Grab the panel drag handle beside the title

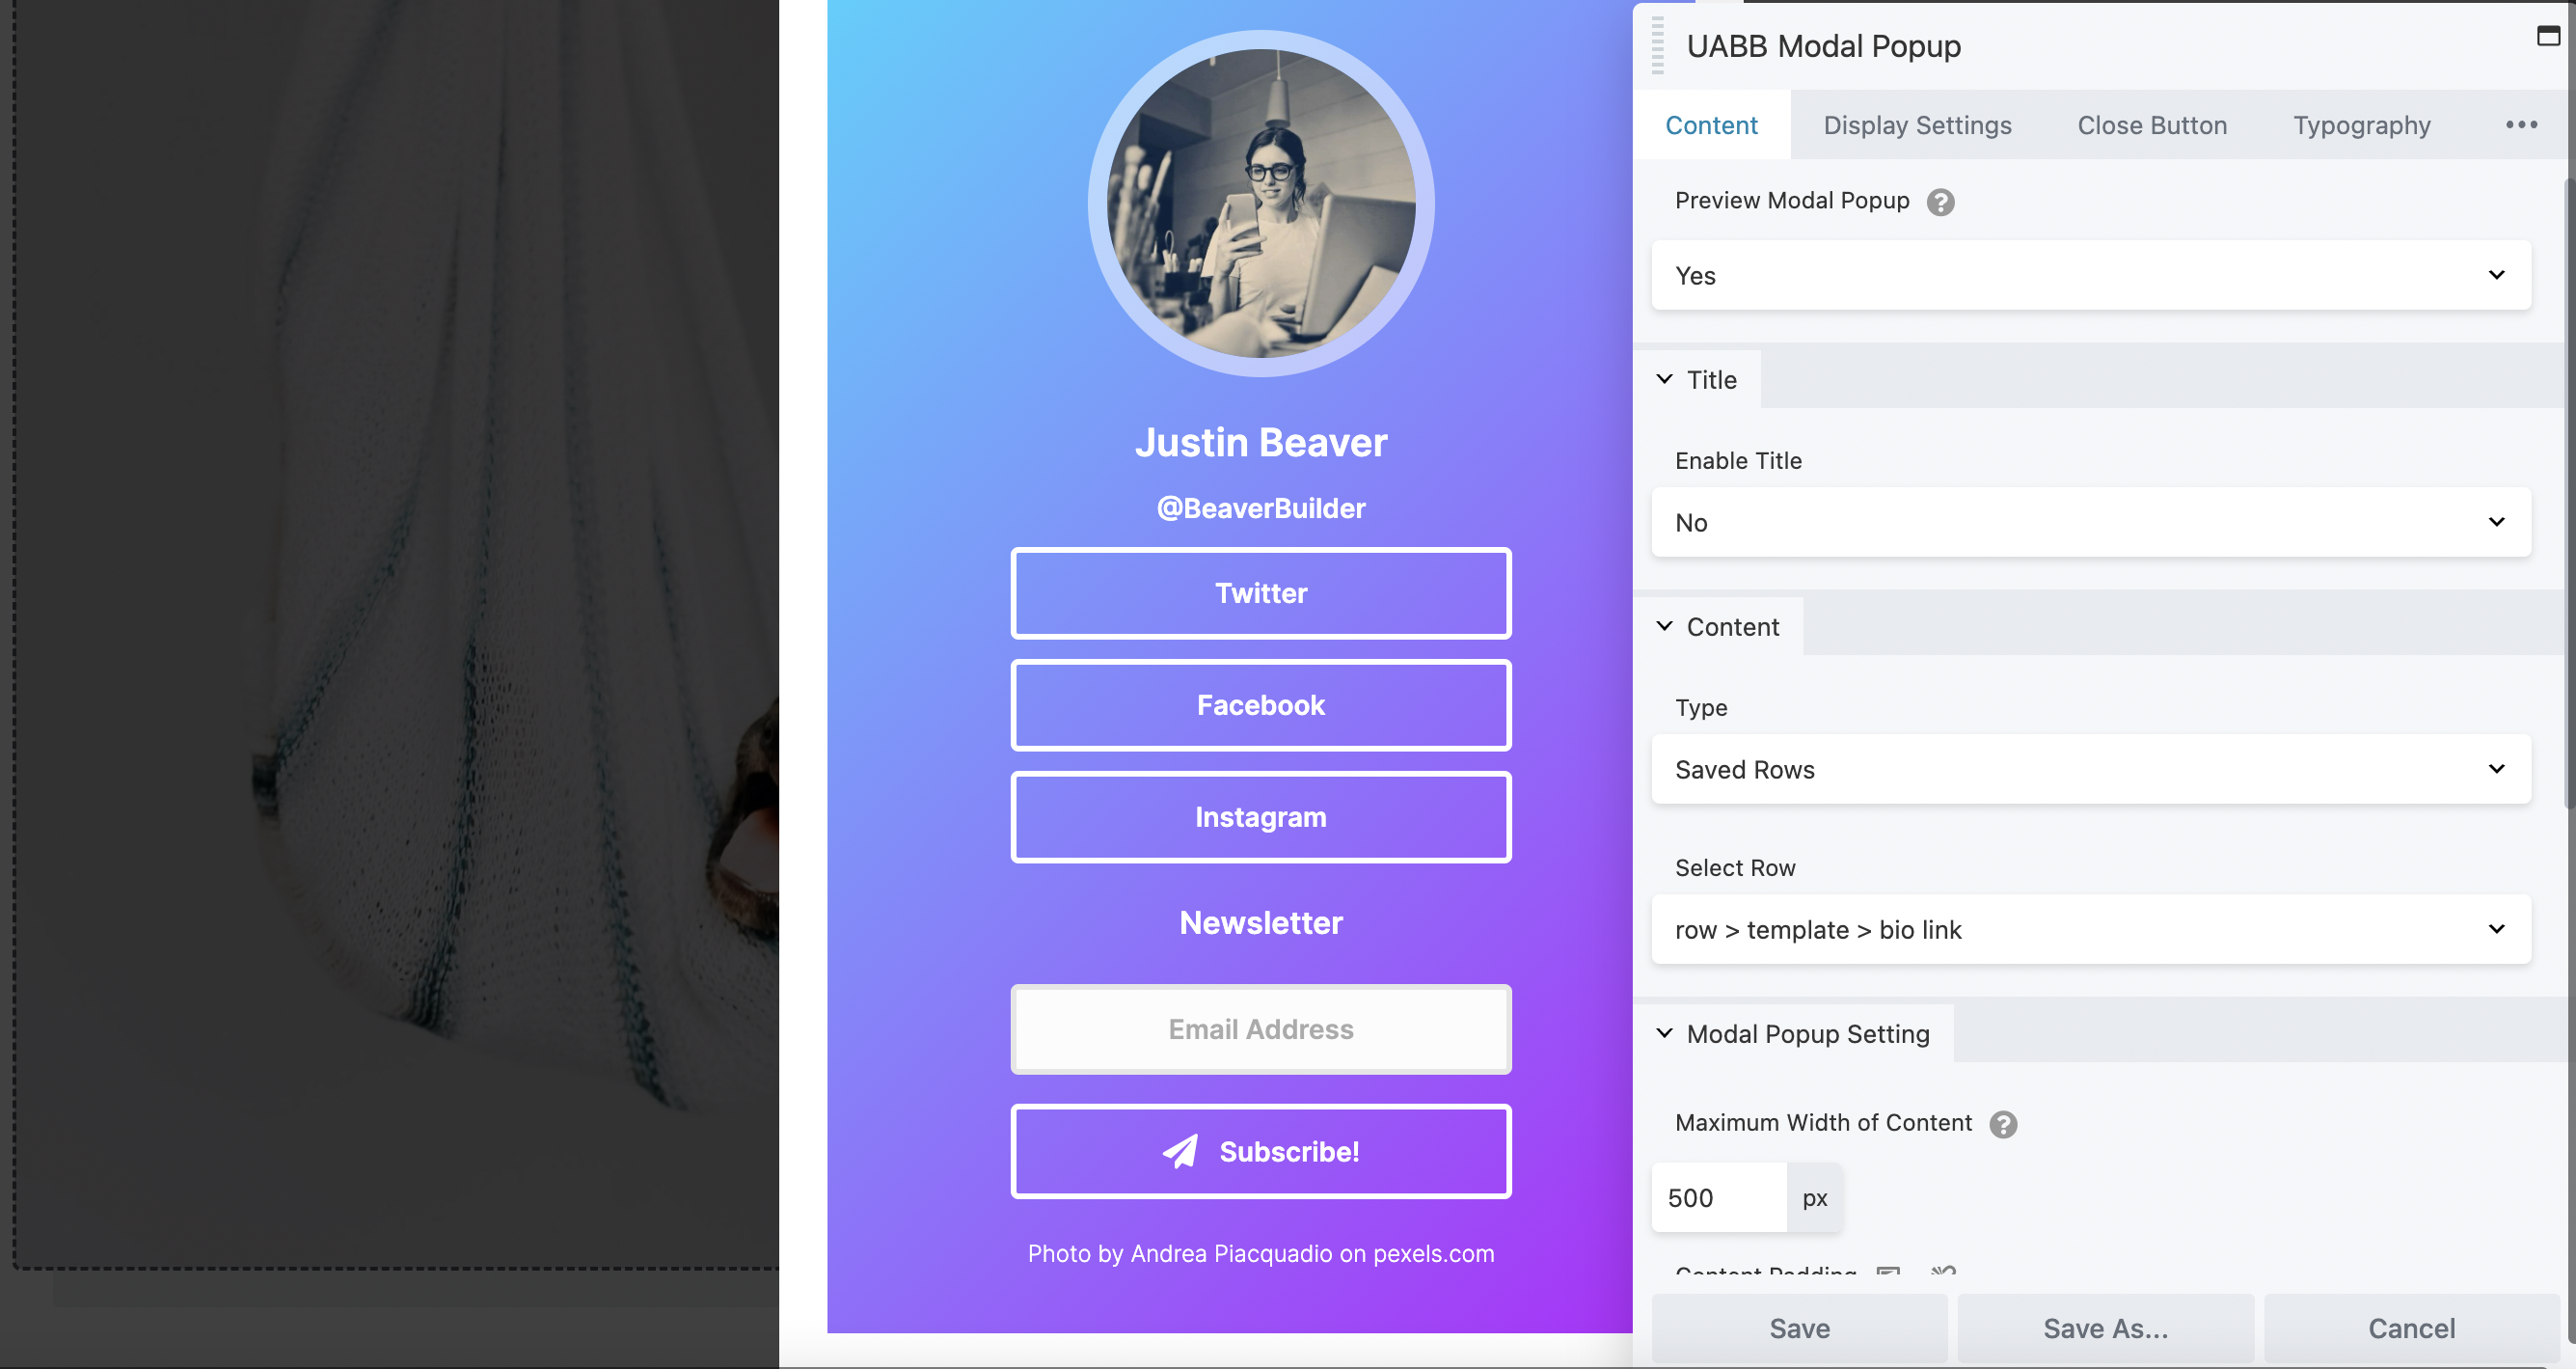pos(1657,46)
